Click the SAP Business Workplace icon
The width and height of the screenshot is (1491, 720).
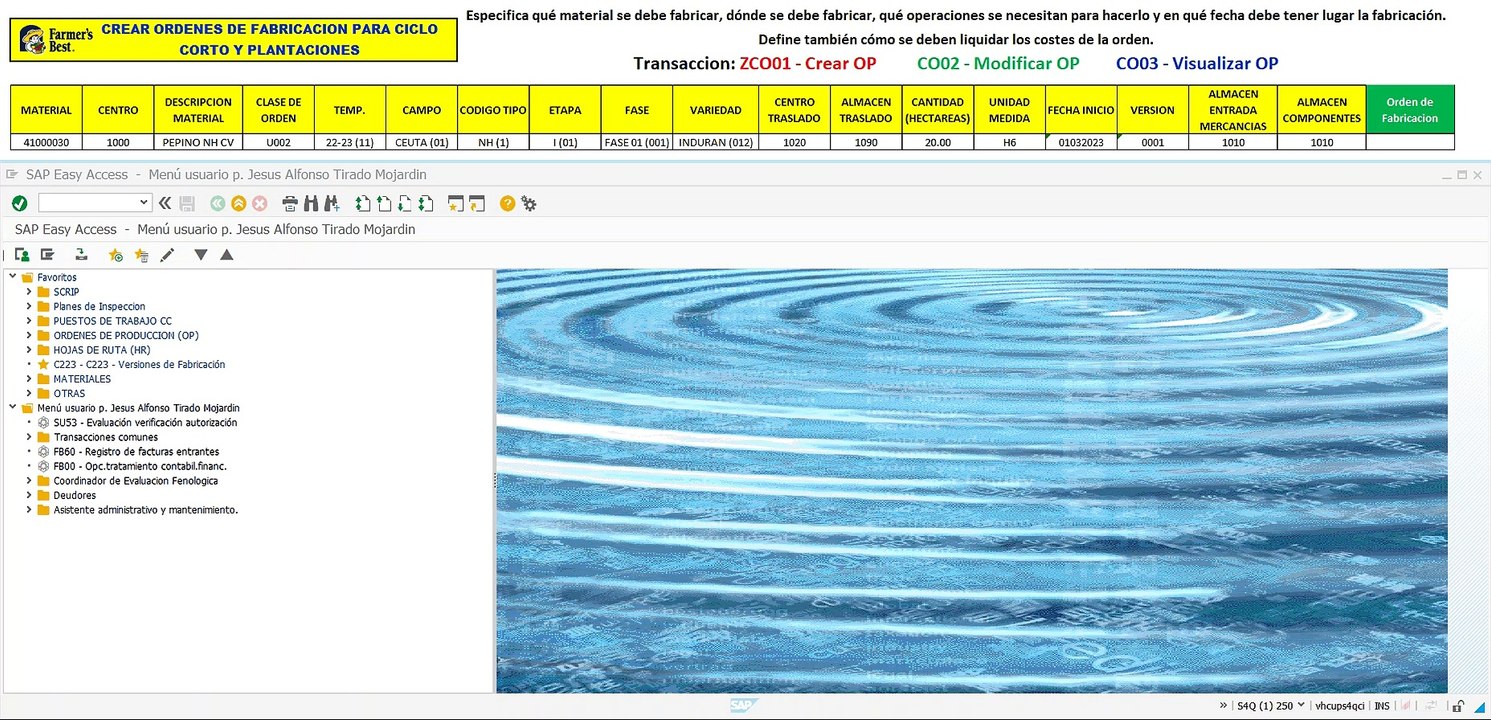click(82, 255)
